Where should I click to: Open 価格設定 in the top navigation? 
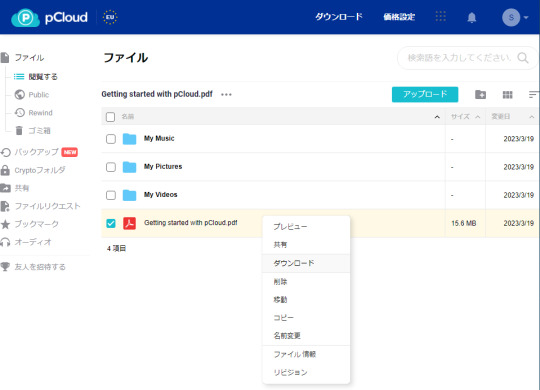(x=399, y=17)
